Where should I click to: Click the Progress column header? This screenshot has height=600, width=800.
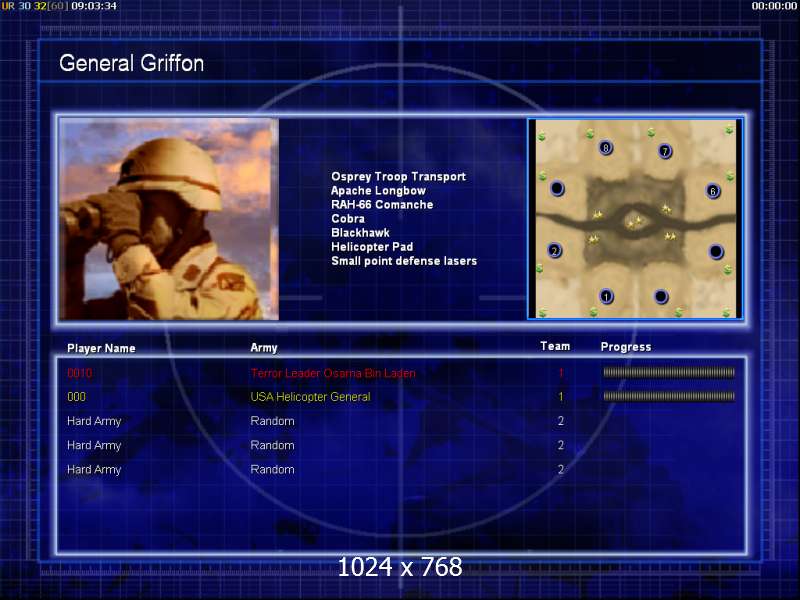tap(626, 347)
